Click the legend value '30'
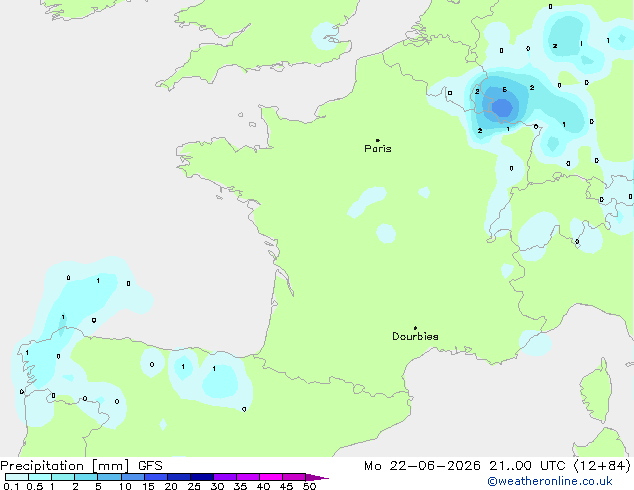Image resolution: width=634 pixels, height=490 pixels. pos(217,486)
